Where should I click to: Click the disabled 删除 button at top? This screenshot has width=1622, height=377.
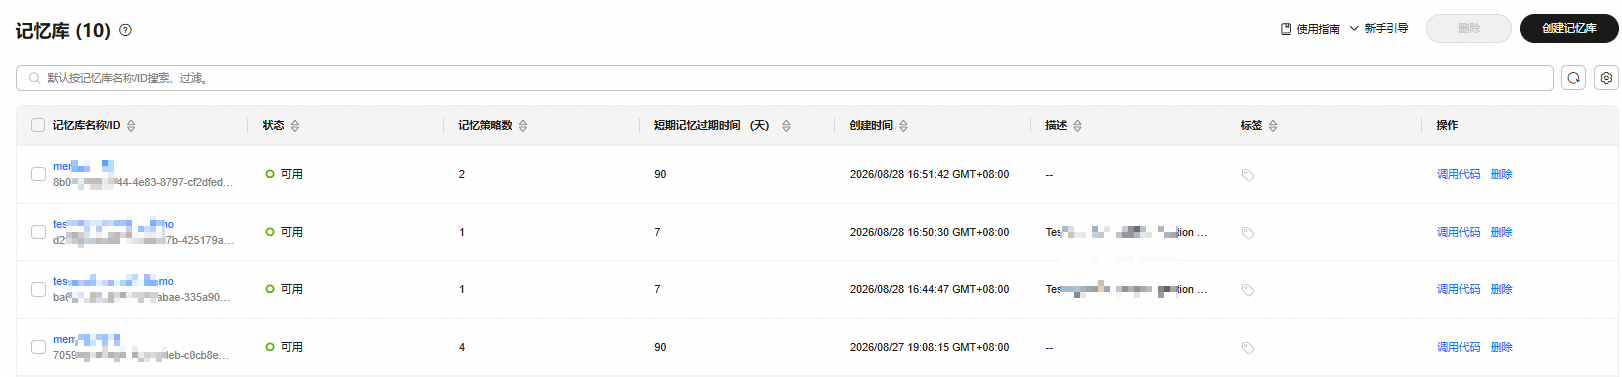[1469, 29]
